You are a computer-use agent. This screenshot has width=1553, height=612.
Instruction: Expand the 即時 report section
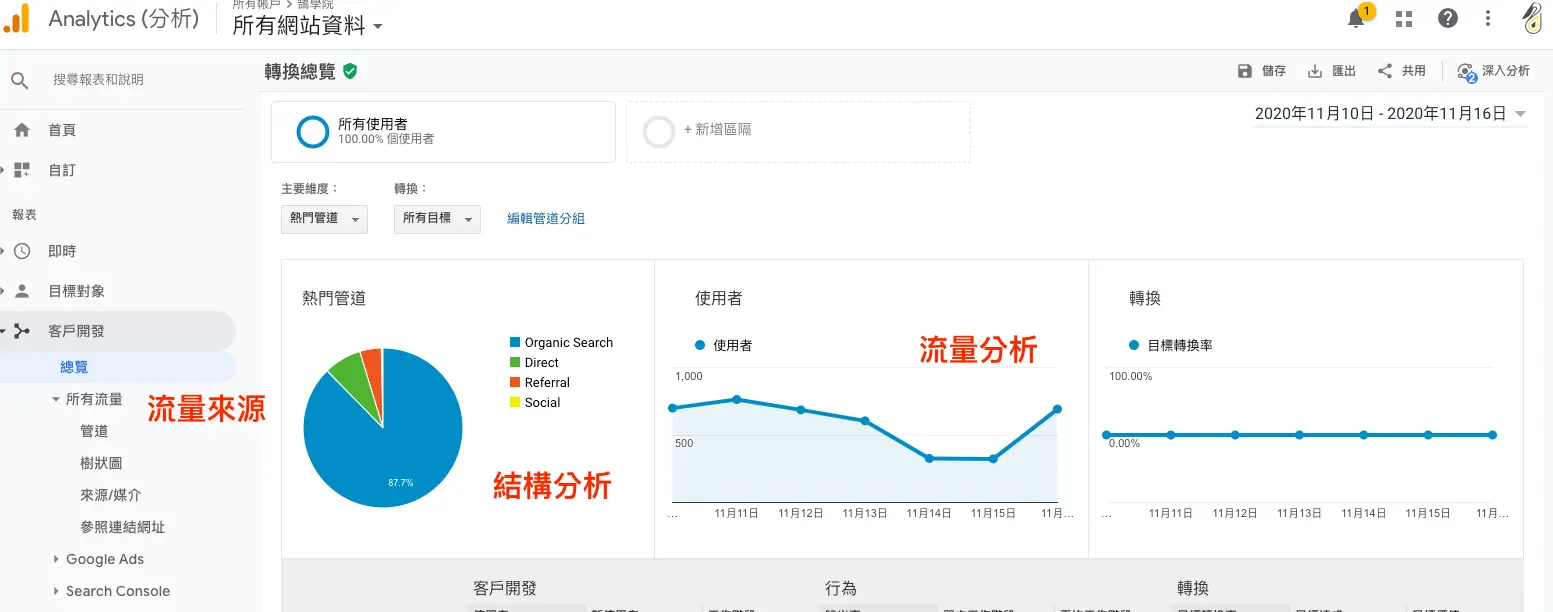point(3,251)
